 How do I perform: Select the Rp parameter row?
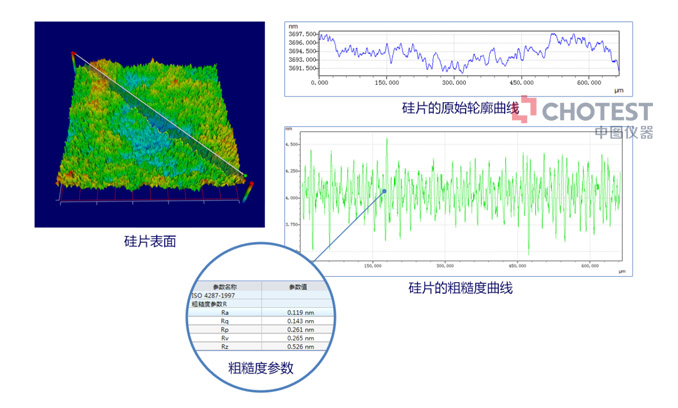click(x=223, y=330)
